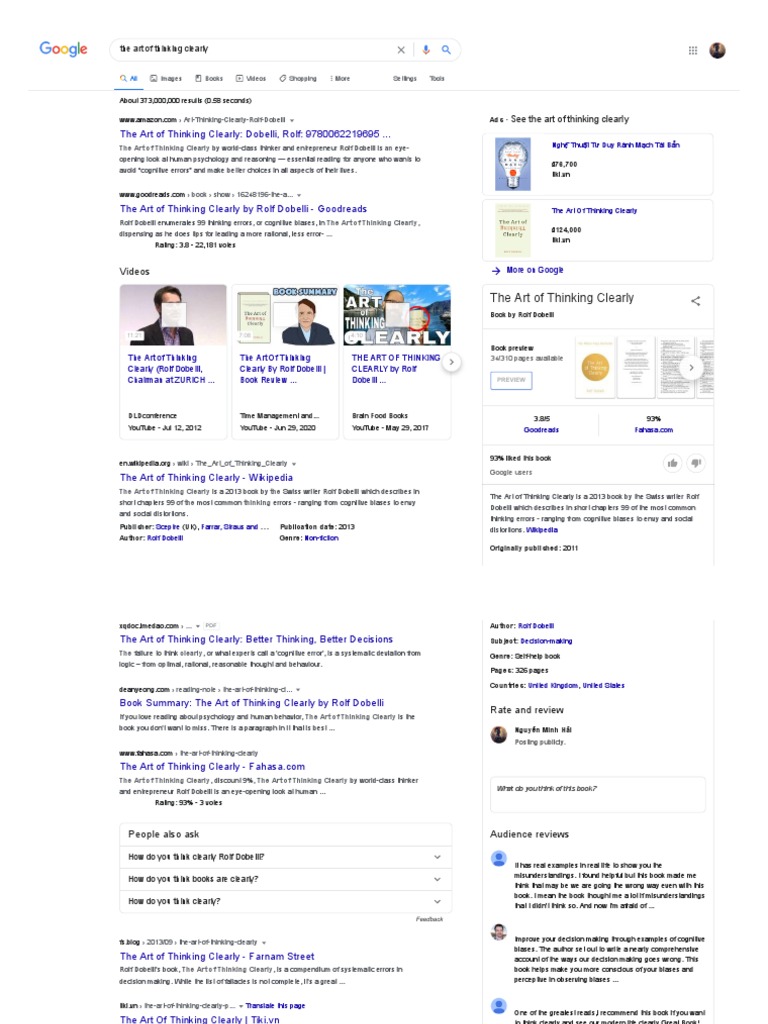Submit search with magnifier icon
This screenshot has height=1024, width=768.
(x=446, y=50)
